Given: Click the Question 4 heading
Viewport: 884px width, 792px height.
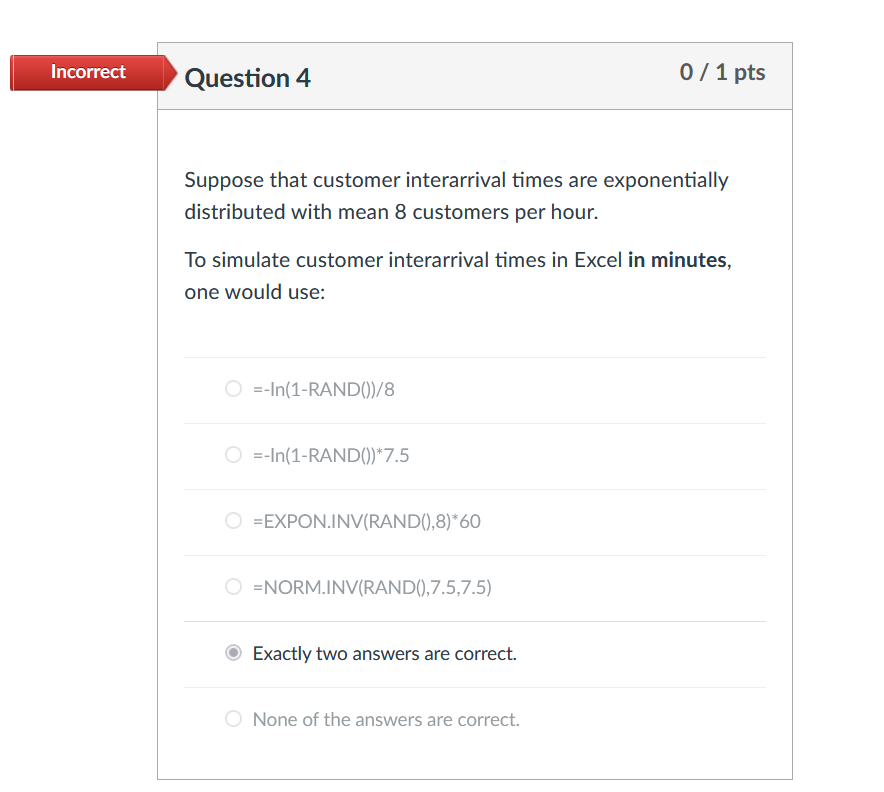Looking at the screenshot, I should tap(247, 78).
